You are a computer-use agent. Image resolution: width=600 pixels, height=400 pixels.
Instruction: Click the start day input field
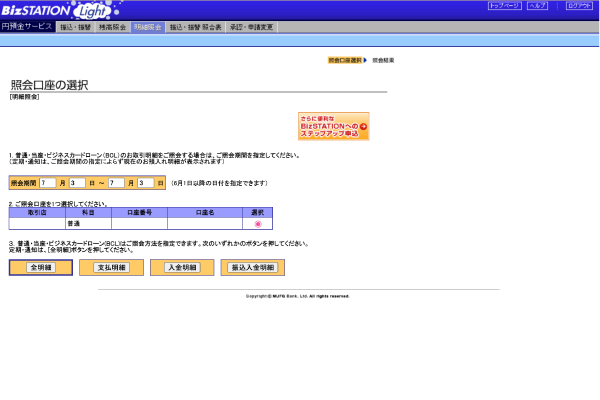(x=77, y=183)
